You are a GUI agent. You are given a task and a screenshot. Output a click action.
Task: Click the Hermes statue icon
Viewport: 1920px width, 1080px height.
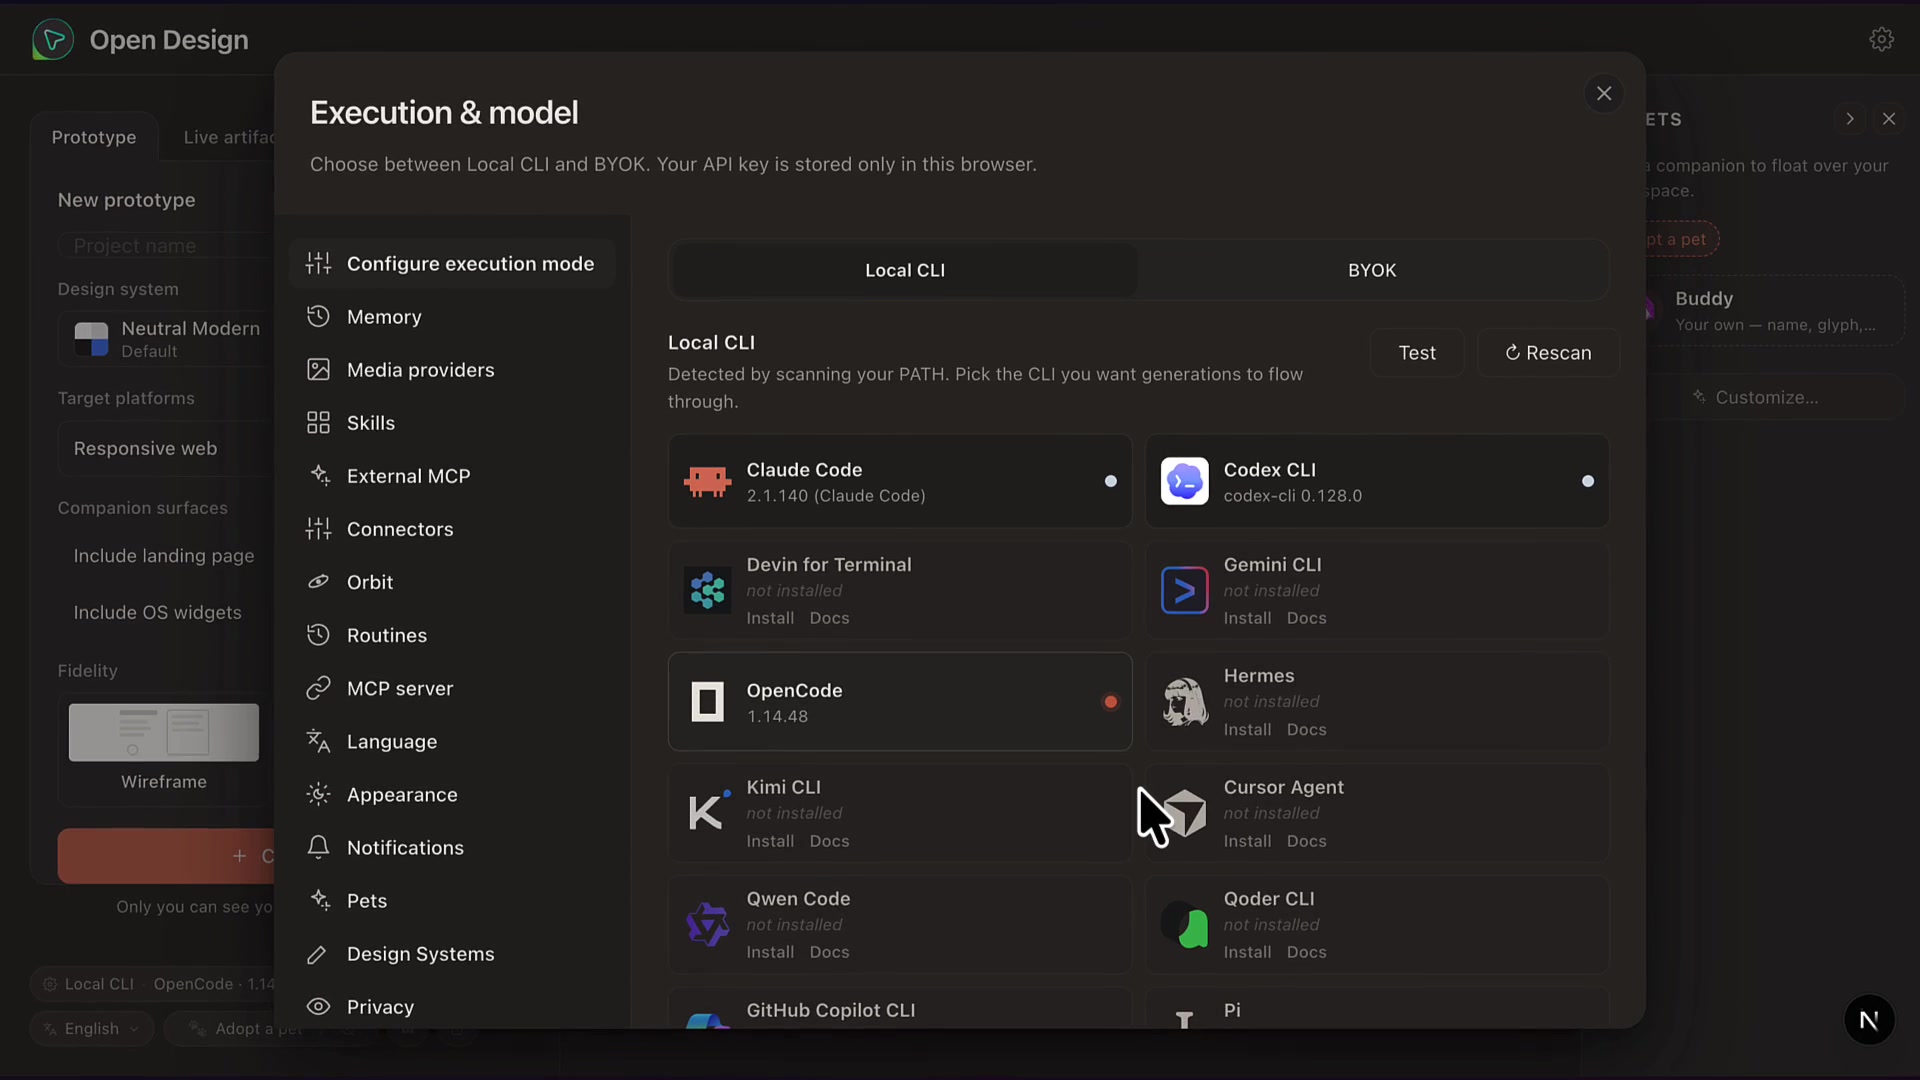(1184, 702)
